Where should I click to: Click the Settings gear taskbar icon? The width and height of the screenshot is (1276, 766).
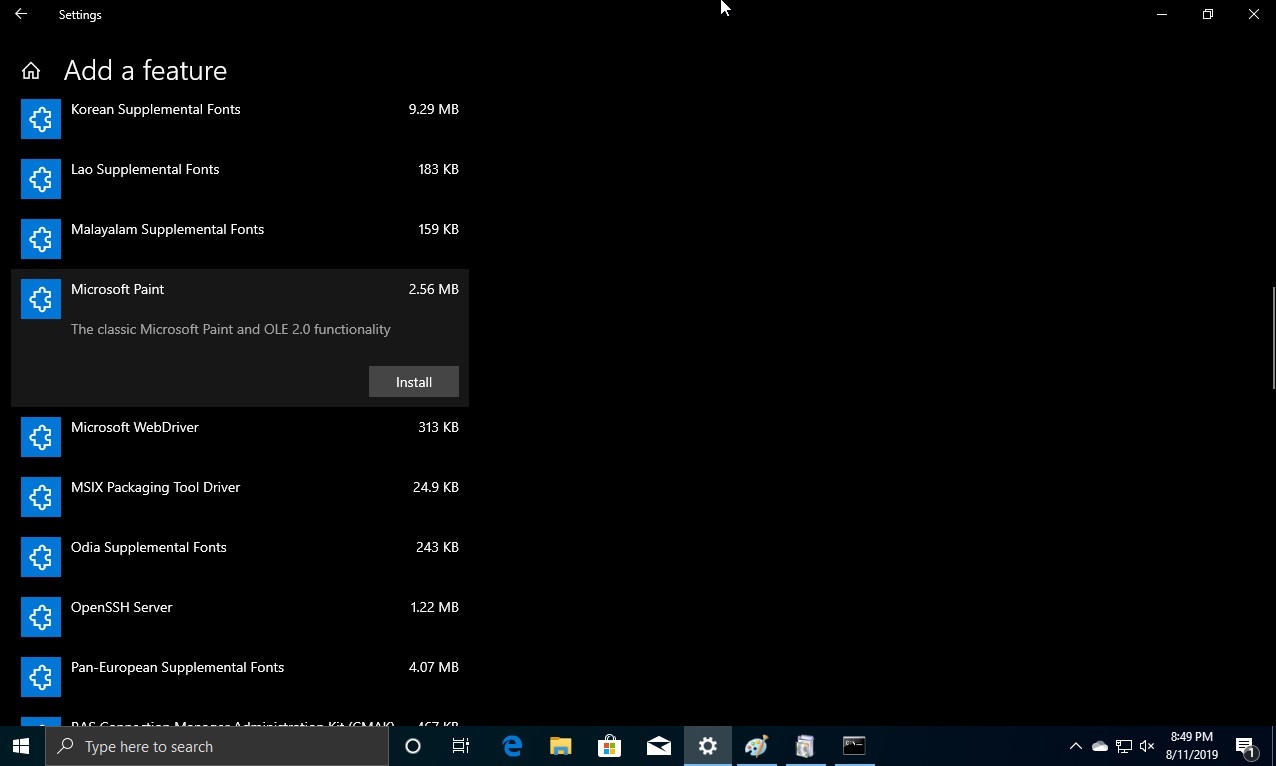point(708,746)
